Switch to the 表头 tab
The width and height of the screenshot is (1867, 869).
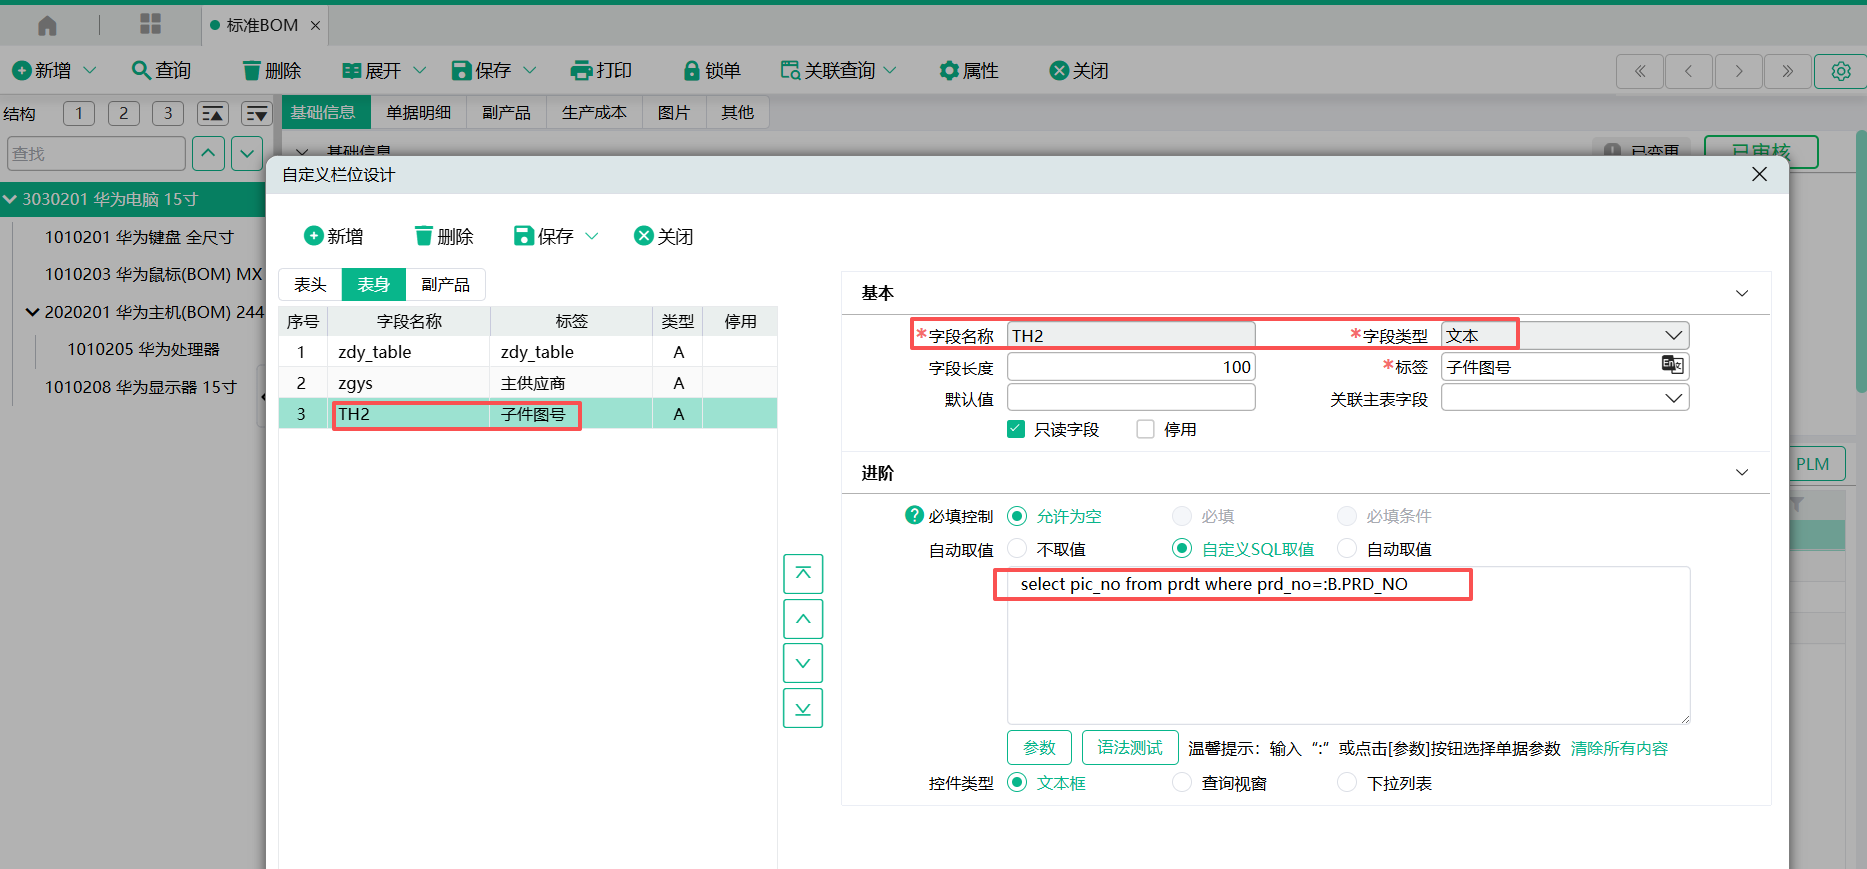(310, 285)
